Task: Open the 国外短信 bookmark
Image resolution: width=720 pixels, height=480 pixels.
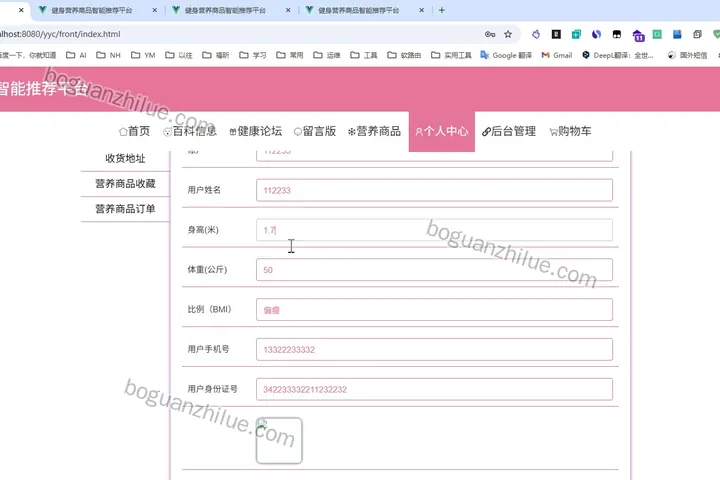Action: tap(687, 55)
